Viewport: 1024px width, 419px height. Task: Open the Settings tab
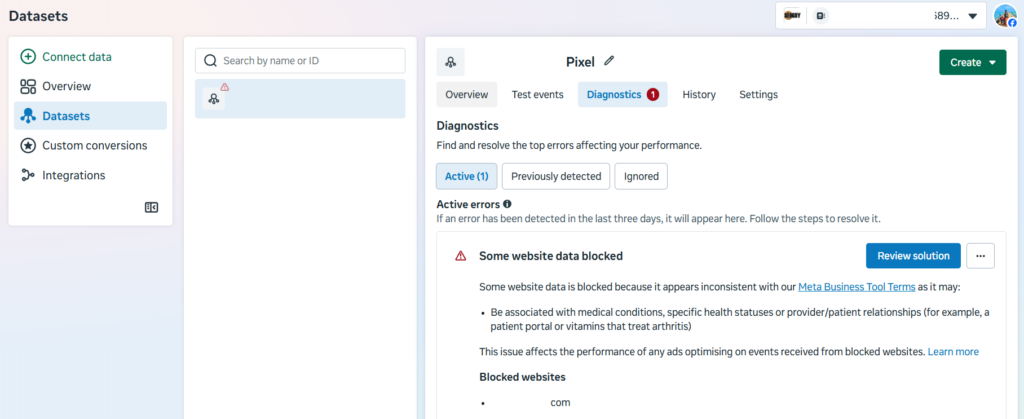(x=758, y=95)
